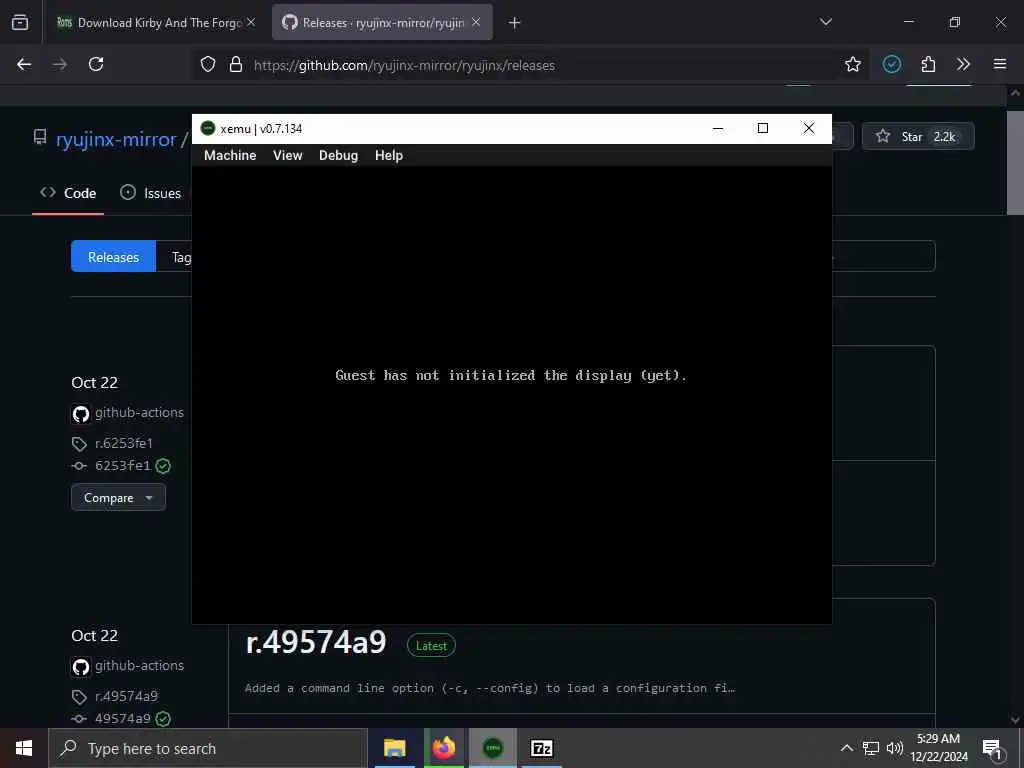Click verified check beside 6253fe1 commit
Viewport: 1024px width, 768px height.
163,466
